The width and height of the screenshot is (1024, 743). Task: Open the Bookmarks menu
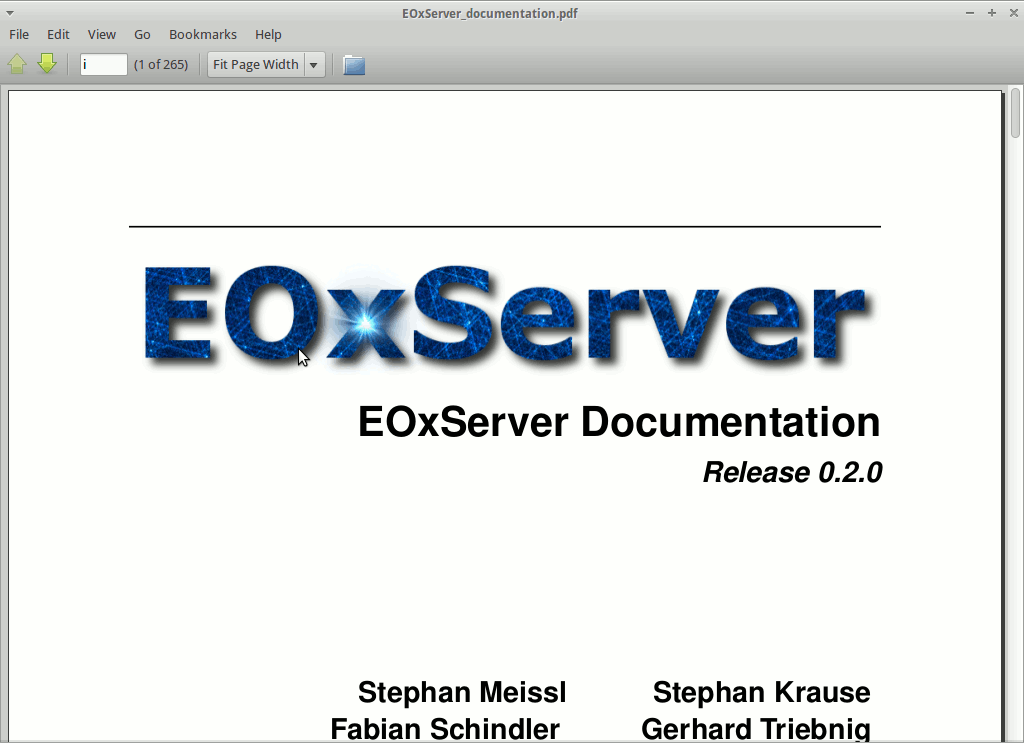click(203, 35)
